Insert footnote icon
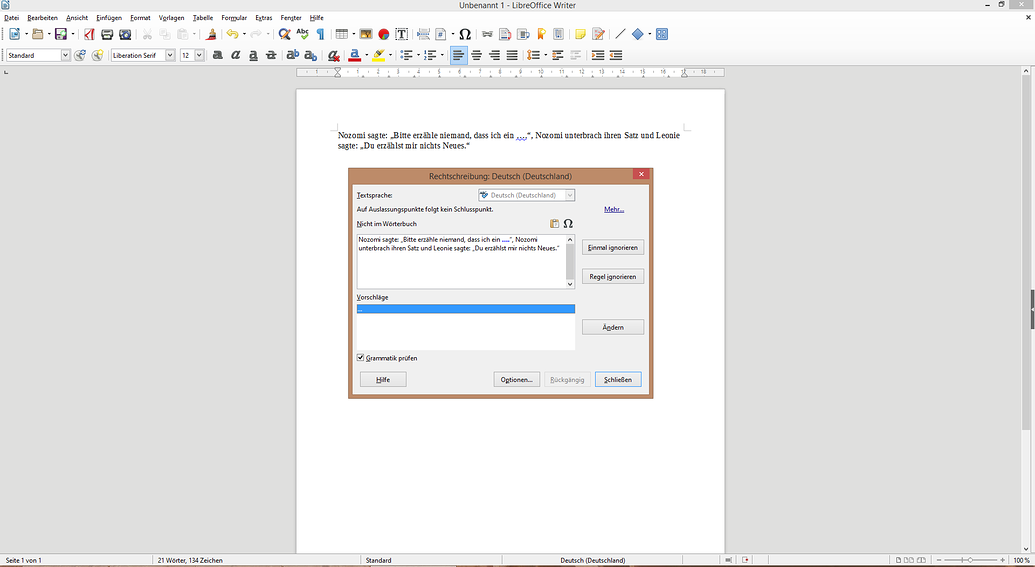 tap(505, 34)
